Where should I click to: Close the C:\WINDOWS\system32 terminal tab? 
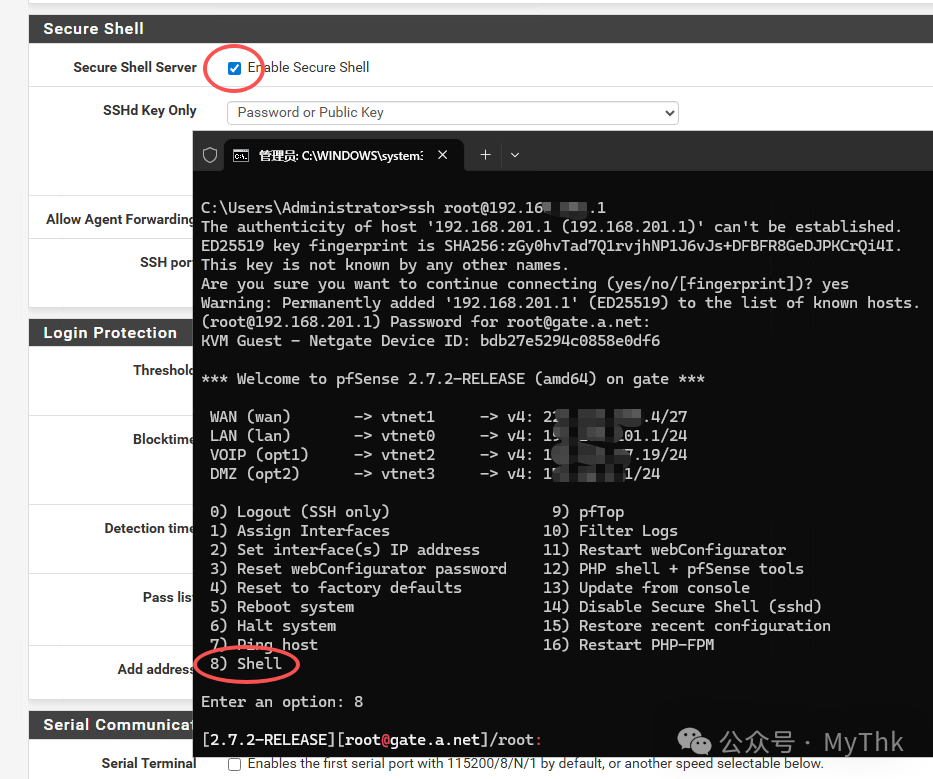[443, 155]
